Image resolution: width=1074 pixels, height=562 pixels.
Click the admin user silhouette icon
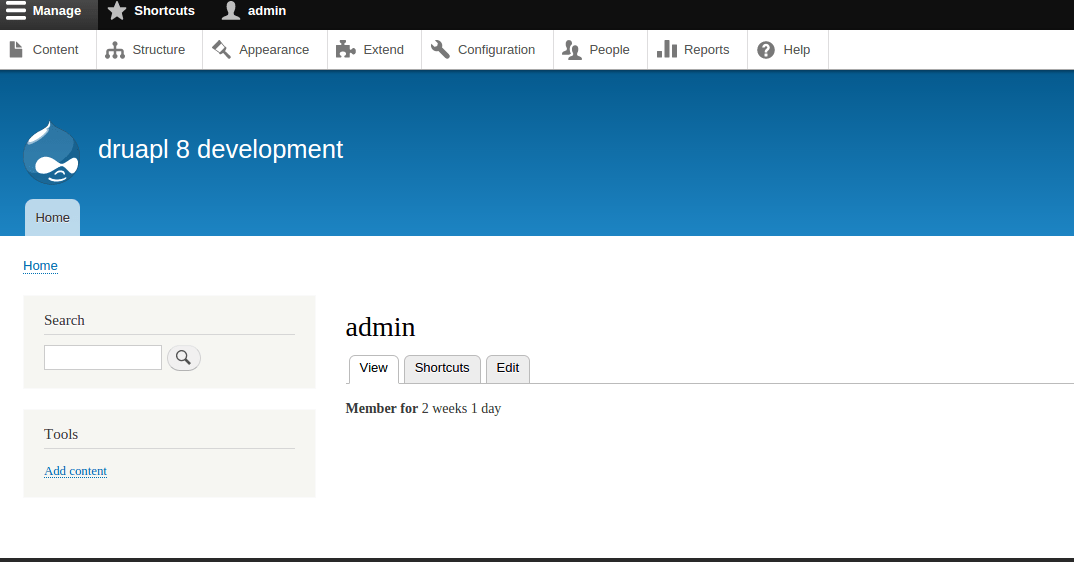pyautogui.click(x=231, y=11)
